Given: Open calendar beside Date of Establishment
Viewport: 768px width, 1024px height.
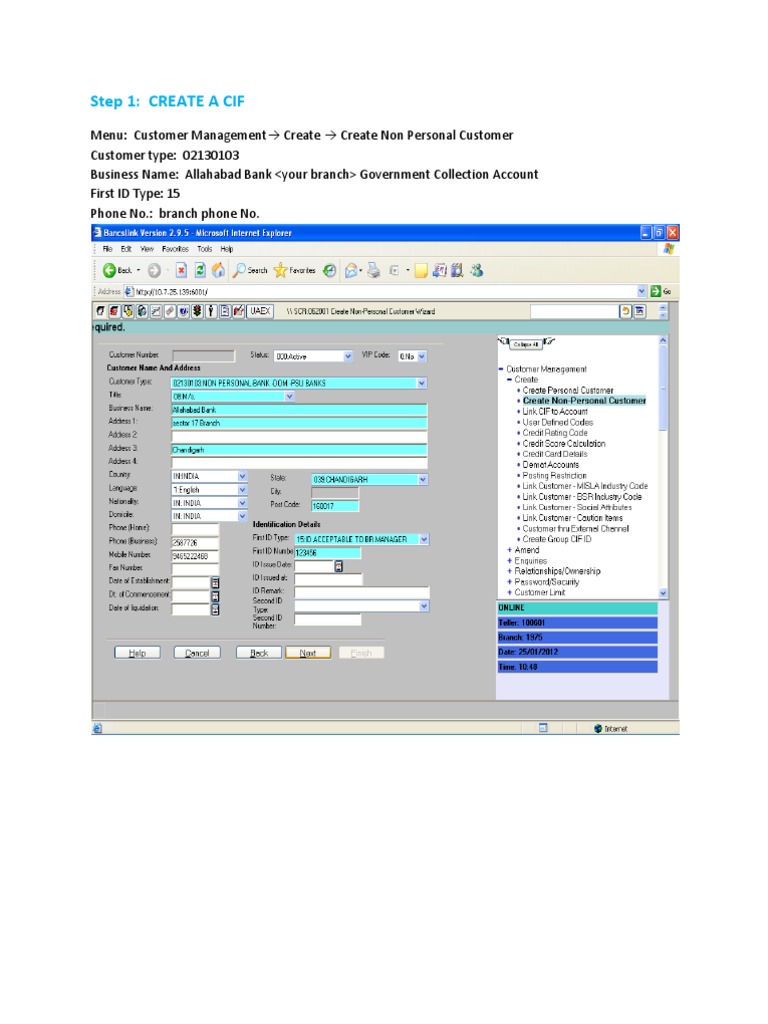Looking at the screenshot, I should point(215,581).
